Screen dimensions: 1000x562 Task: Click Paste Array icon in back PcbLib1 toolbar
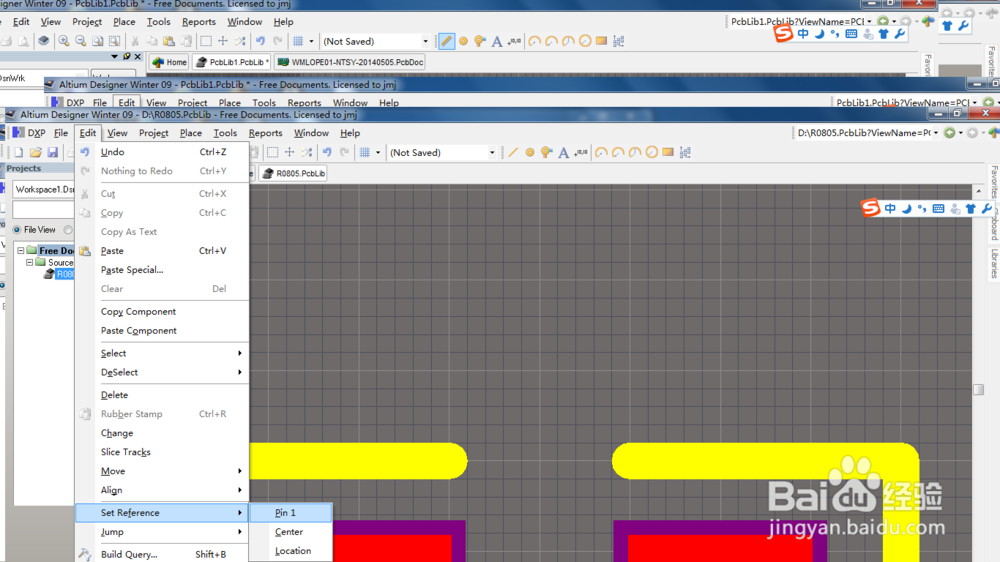(619, 41)
